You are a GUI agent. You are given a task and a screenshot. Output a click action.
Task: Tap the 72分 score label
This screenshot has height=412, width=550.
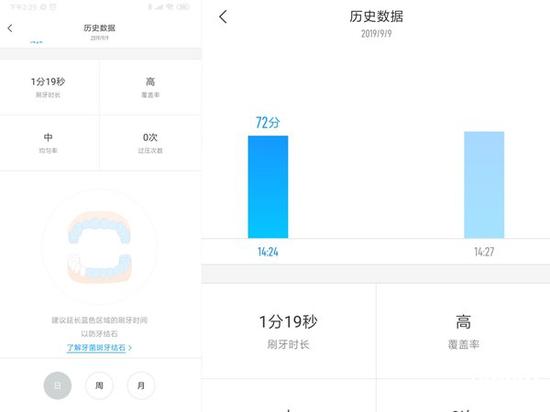268,122
